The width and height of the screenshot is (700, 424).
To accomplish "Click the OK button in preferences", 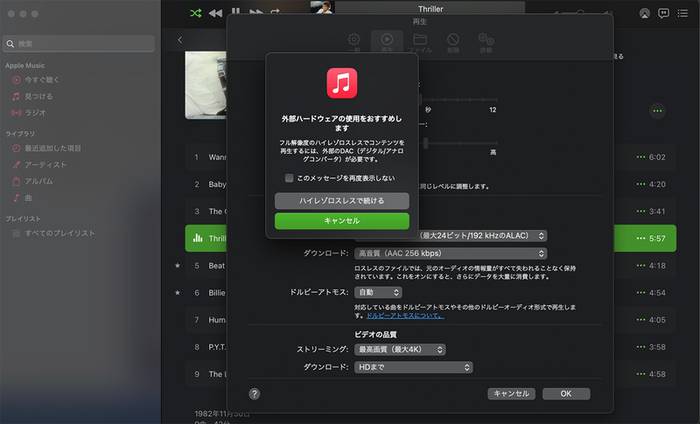I will 566,394.
